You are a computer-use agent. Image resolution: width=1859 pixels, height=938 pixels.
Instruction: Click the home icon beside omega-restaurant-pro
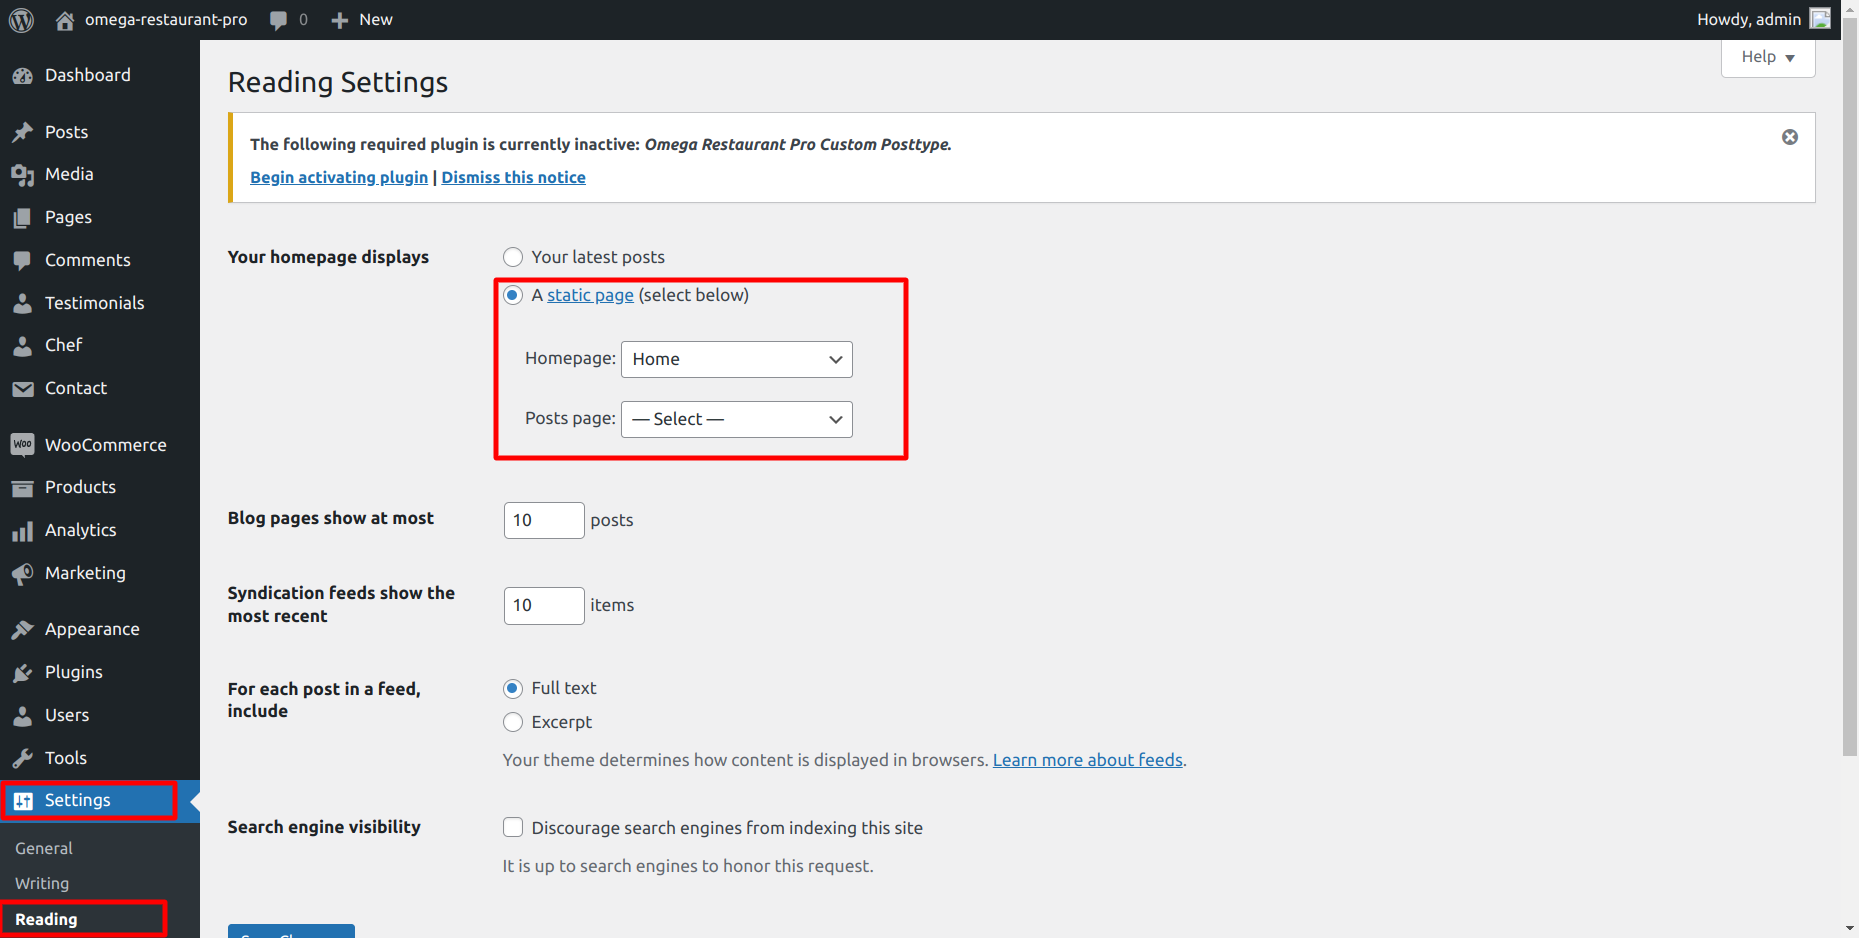pos(65,20)
